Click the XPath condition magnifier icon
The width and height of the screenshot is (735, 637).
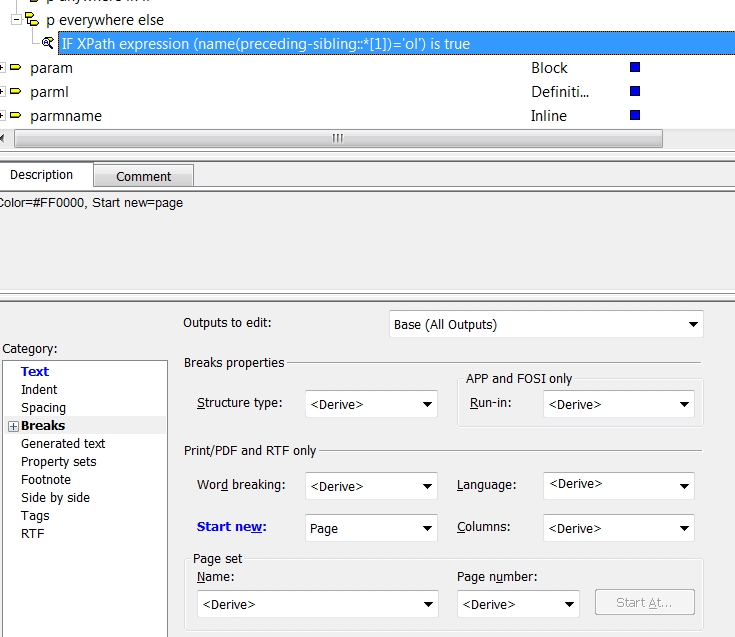(48, 43)
